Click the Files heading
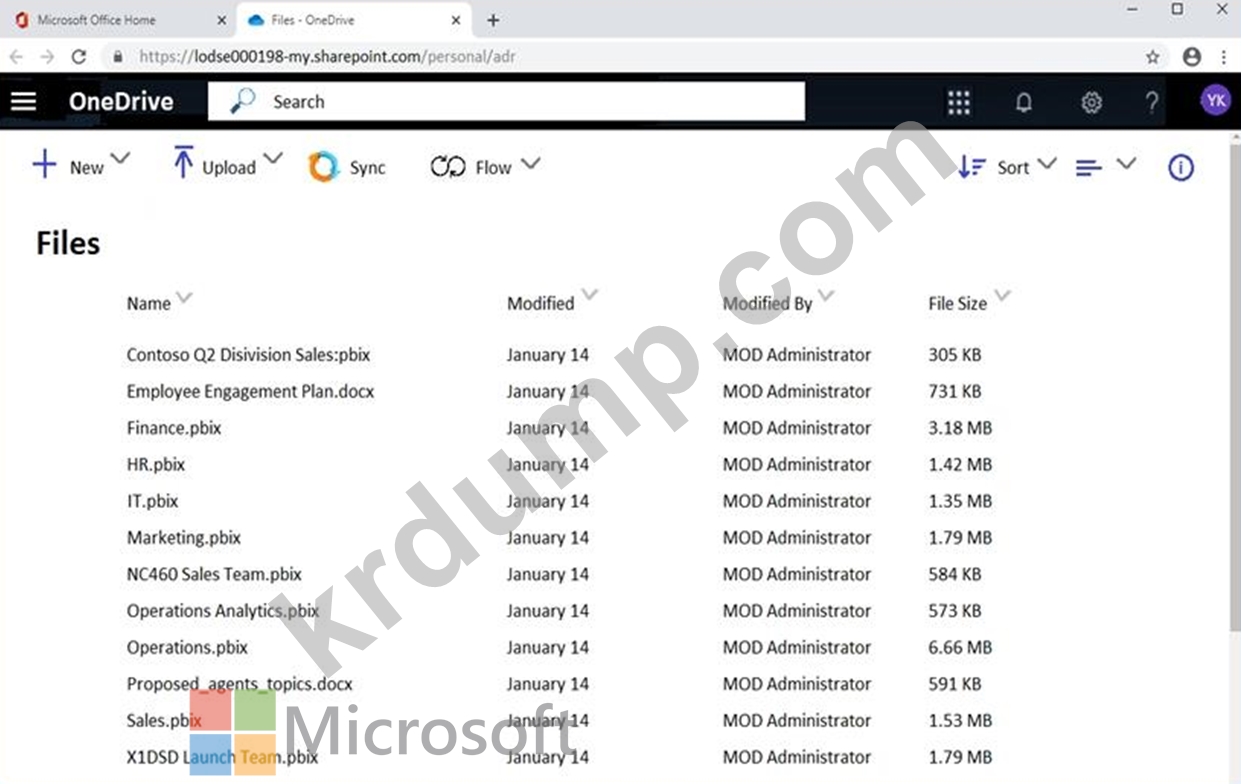Image resolution: width=1241 pixels, height=784 pixels. 68,243
